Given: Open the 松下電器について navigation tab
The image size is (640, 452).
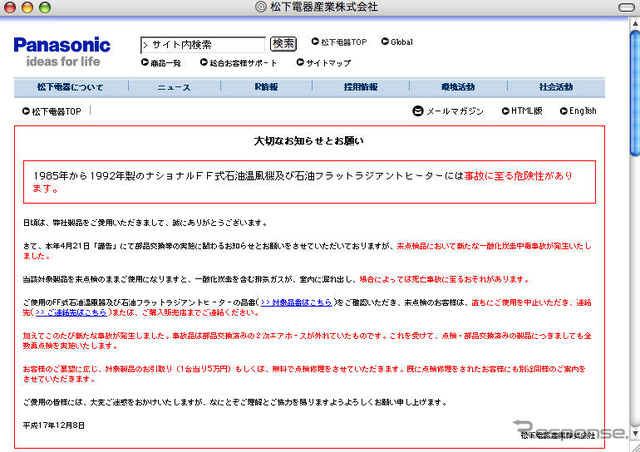Looking at the screenshot, I should click(68, 87).
